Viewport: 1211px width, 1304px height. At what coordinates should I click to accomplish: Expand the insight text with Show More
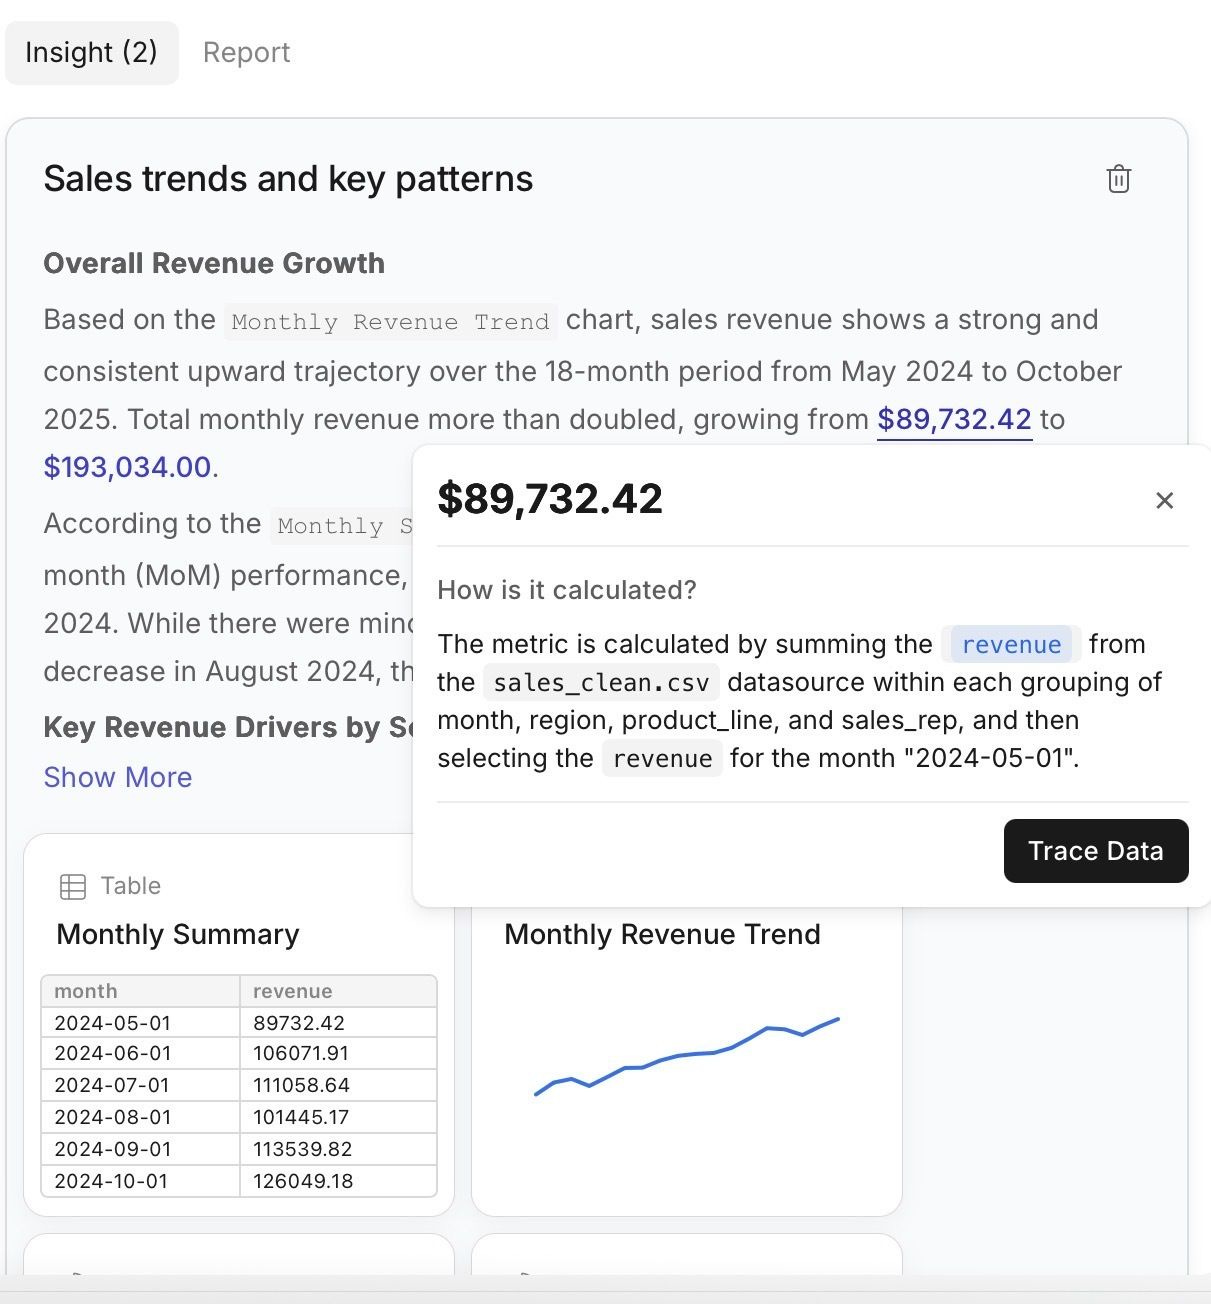[118, 777]
